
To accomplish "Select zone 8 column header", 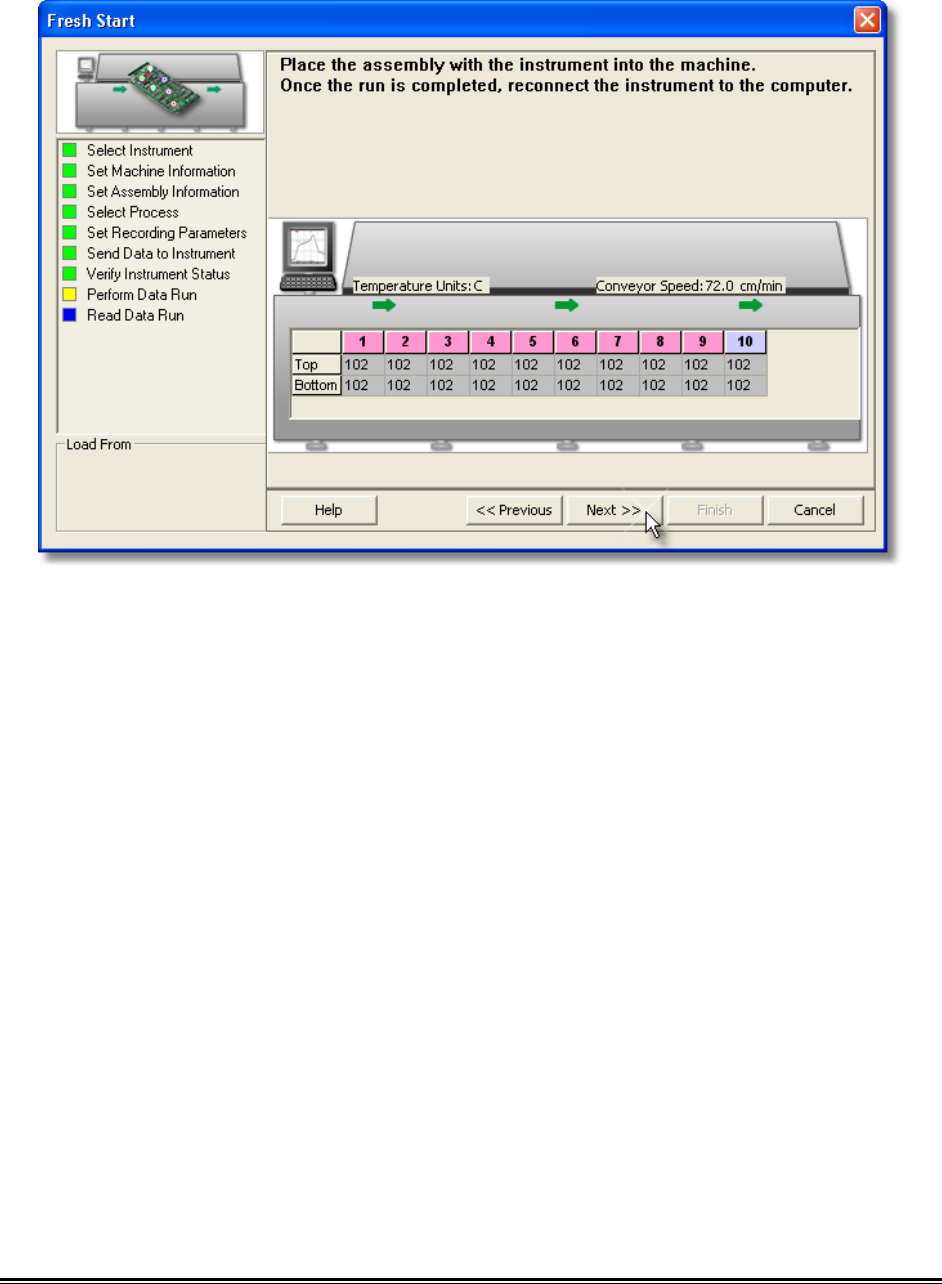I will (x=660, y=342).
